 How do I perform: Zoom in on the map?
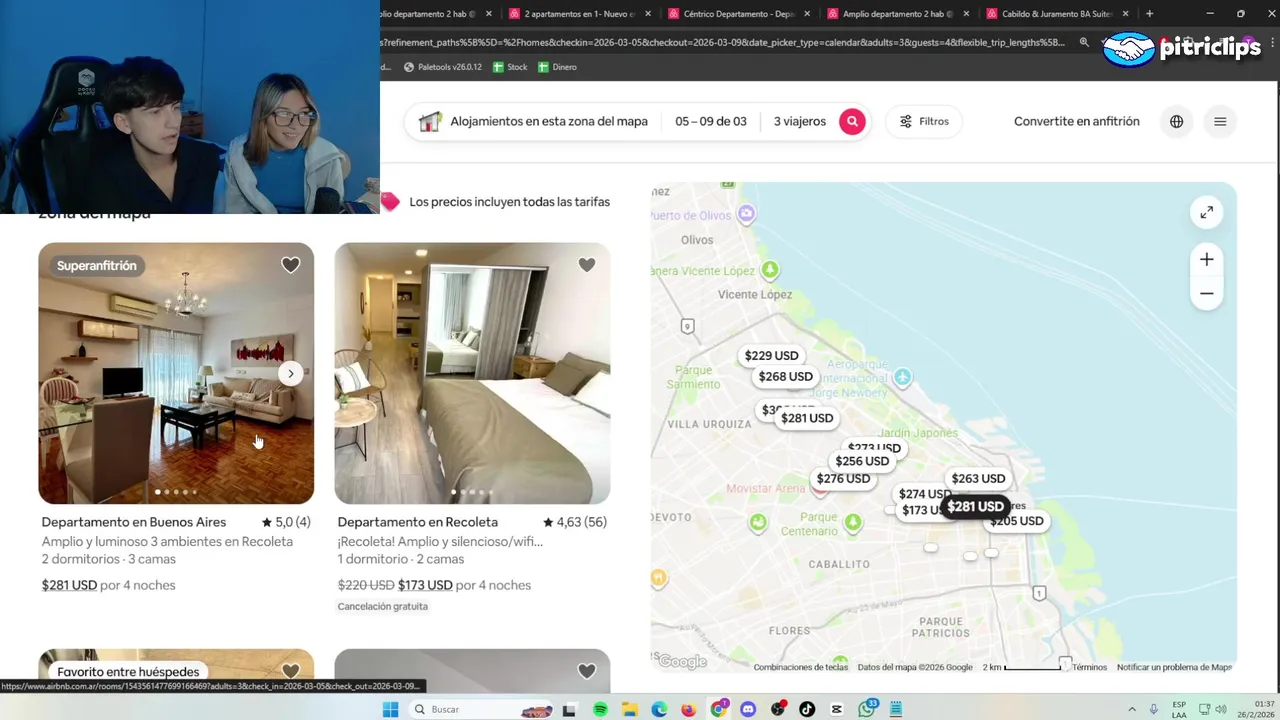(1207, 260)
